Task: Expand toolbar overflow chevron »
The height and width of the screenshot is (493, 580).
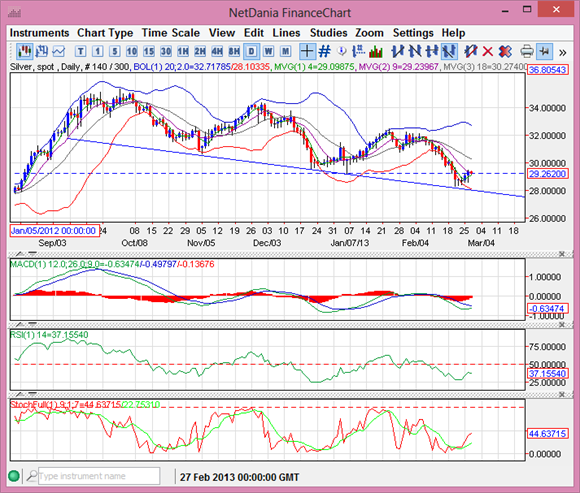Action: pyautogui.click(x=563, y=52)
